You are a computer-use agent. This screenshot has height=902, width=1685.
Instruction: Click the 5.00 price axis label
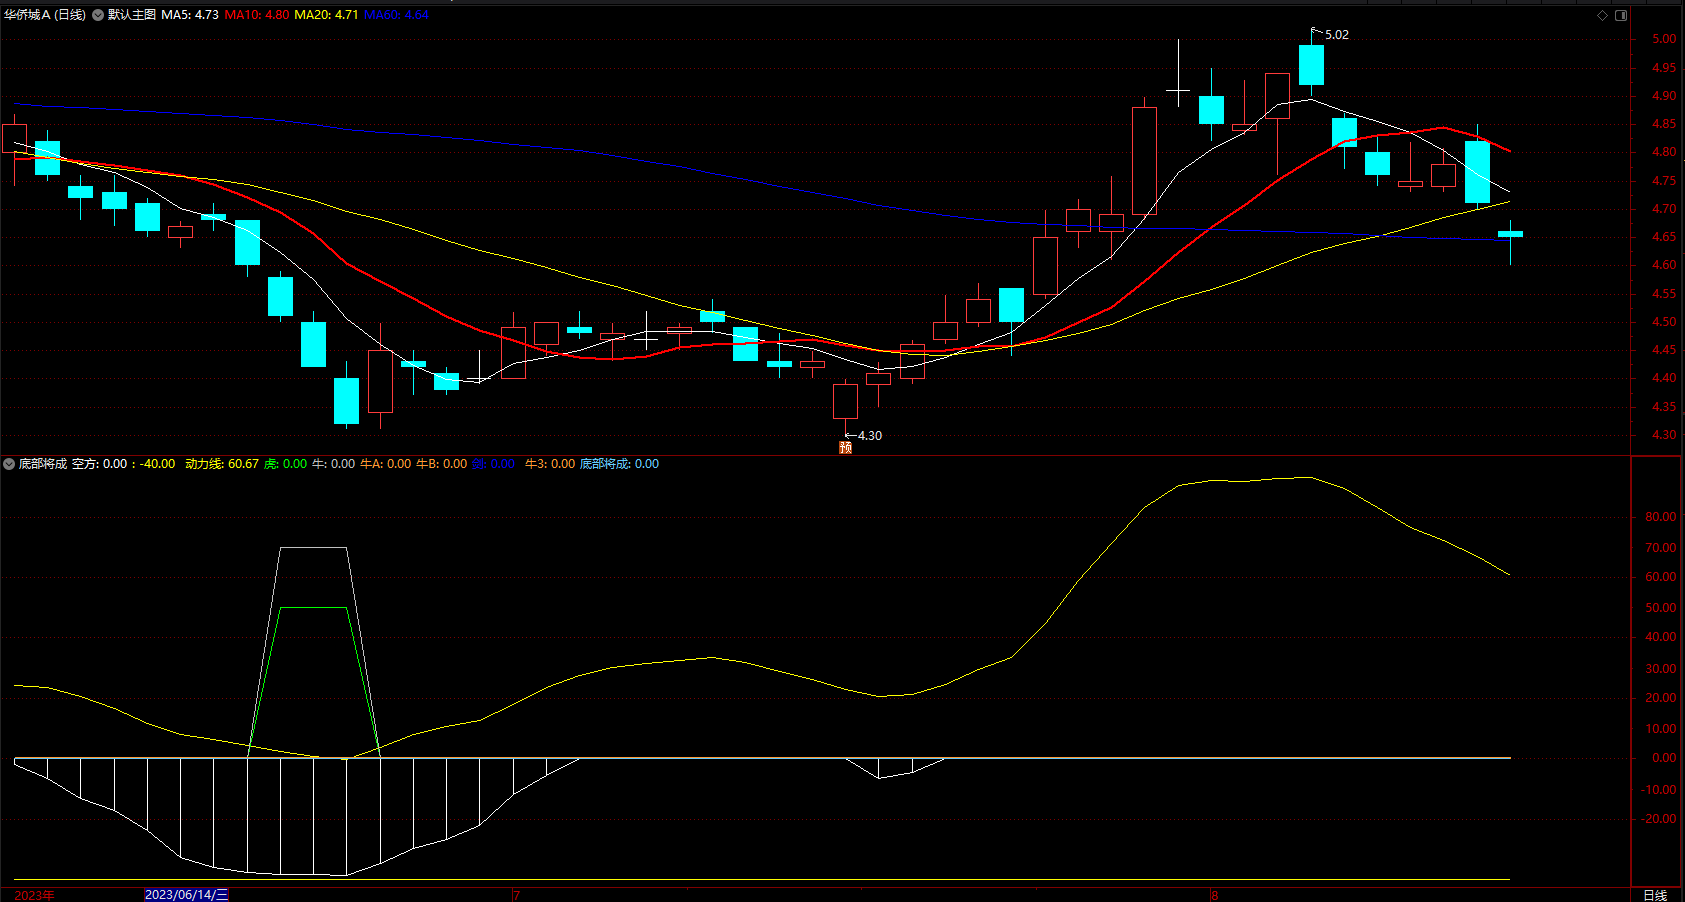pyautogui.click(x=1664, y=39)
